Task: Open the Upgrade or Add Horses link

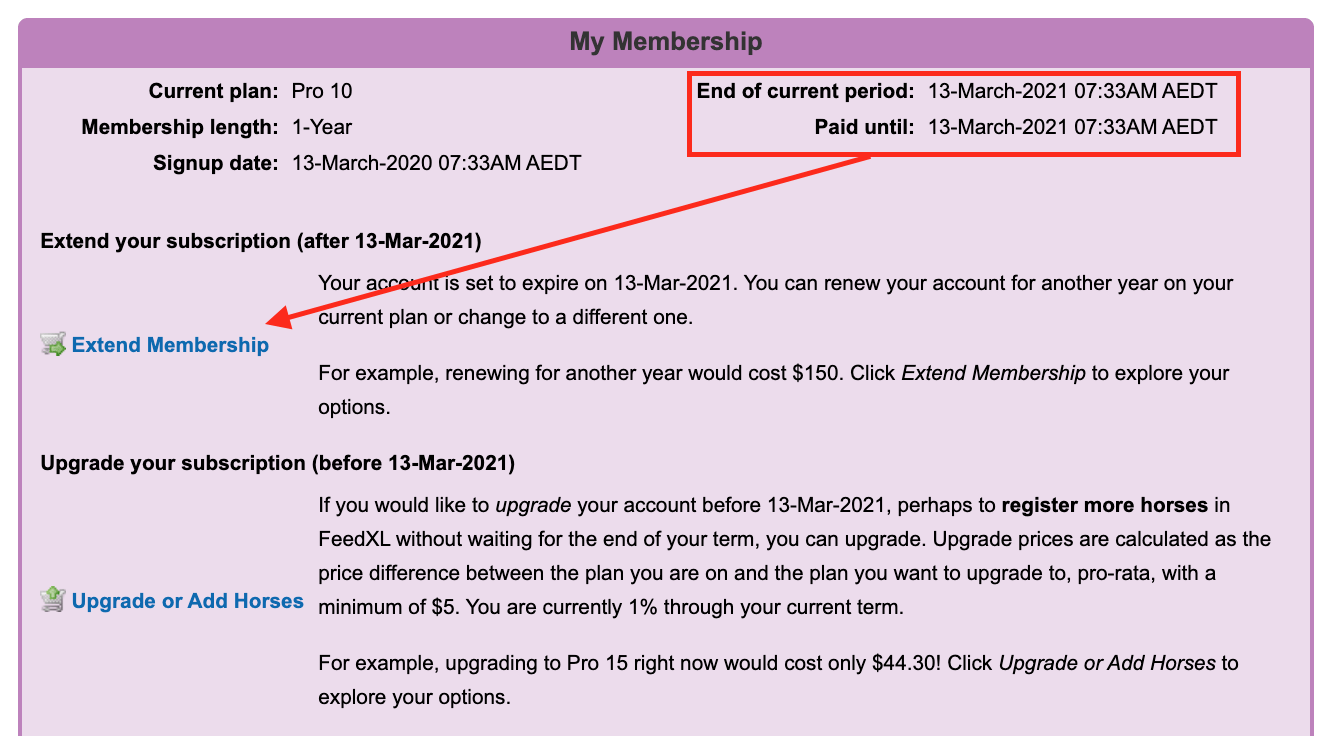Action: 188,601
